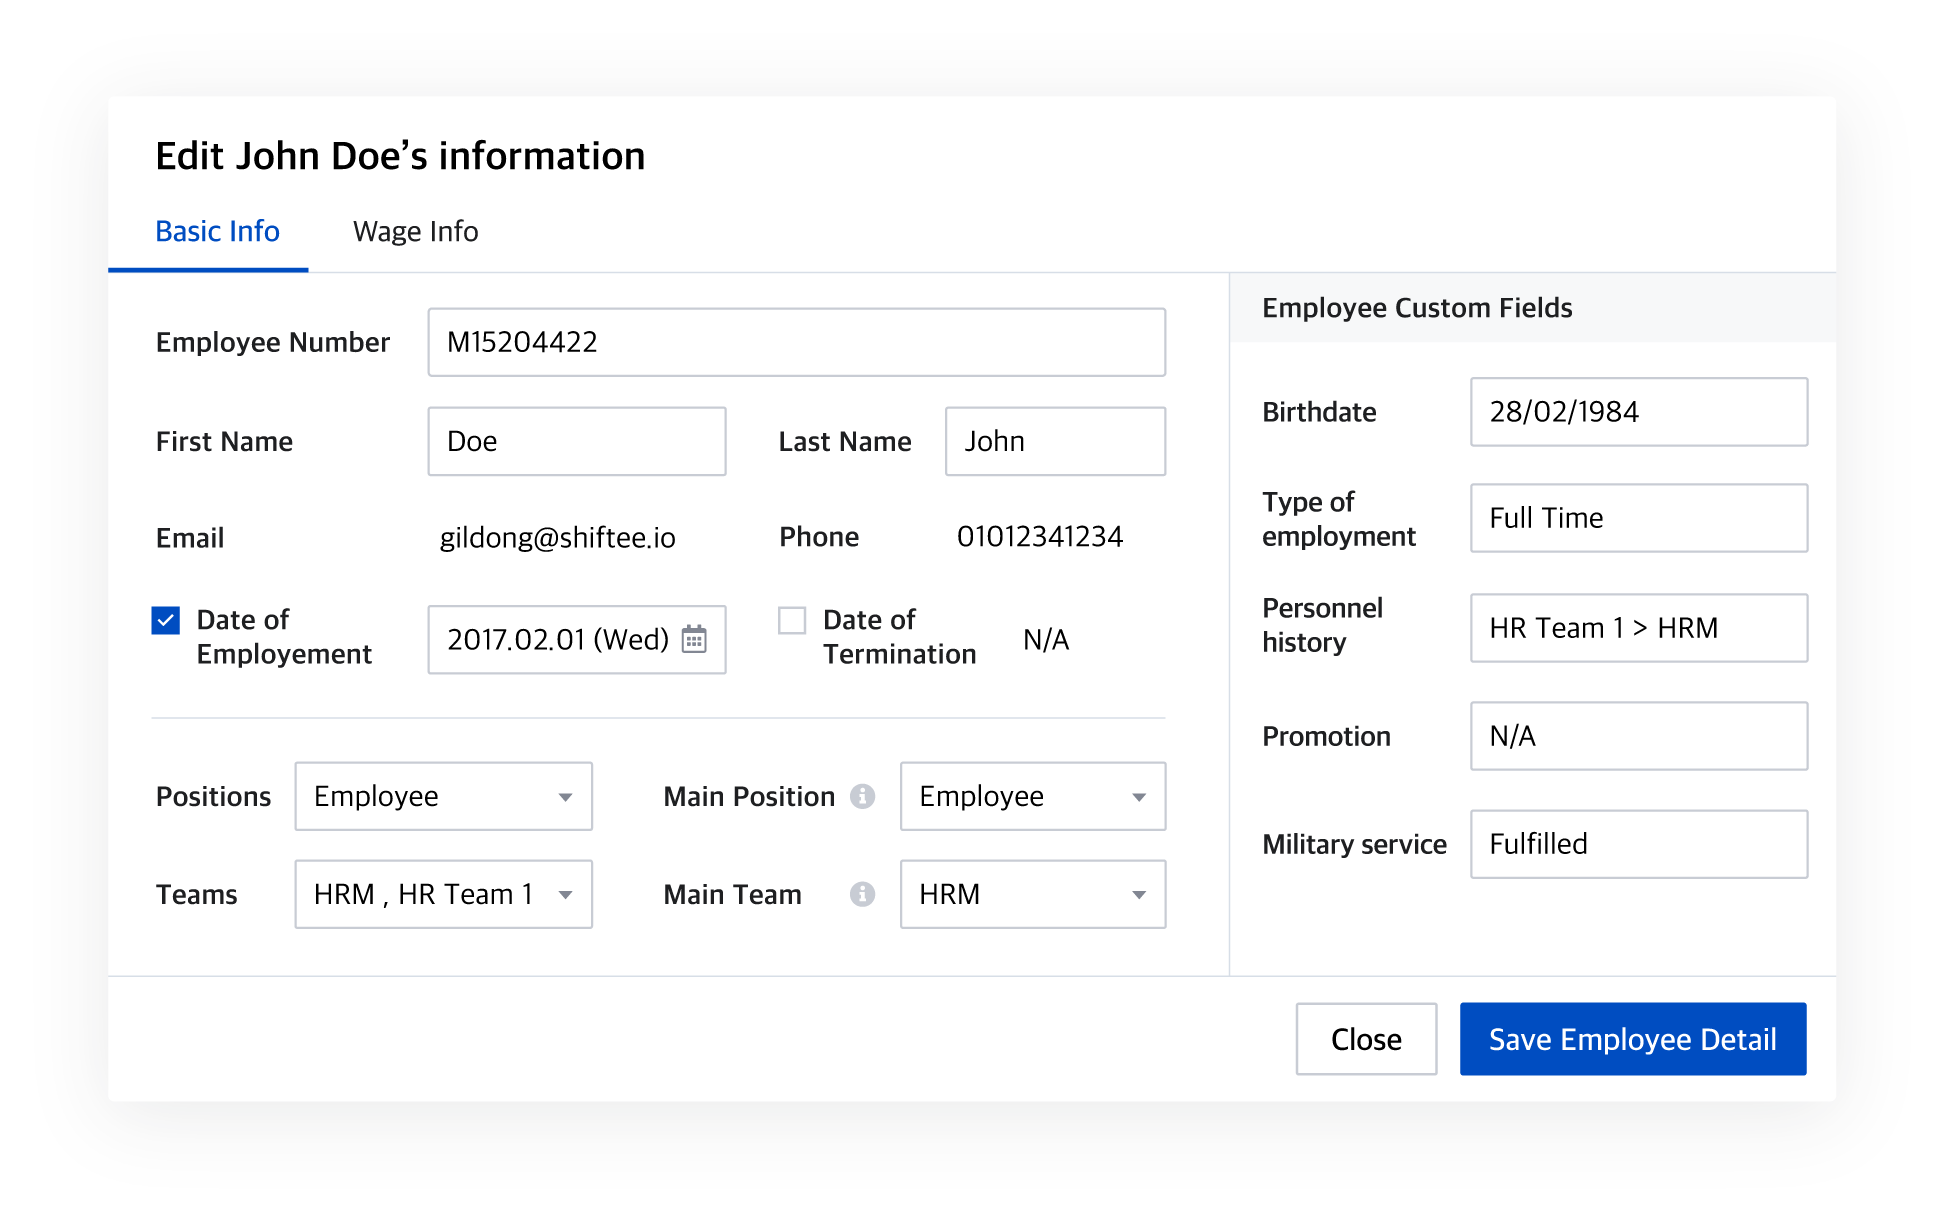Click the email gildong@shiftee.io
The image size is (1945, 1222).
click(x=558, y=538)
